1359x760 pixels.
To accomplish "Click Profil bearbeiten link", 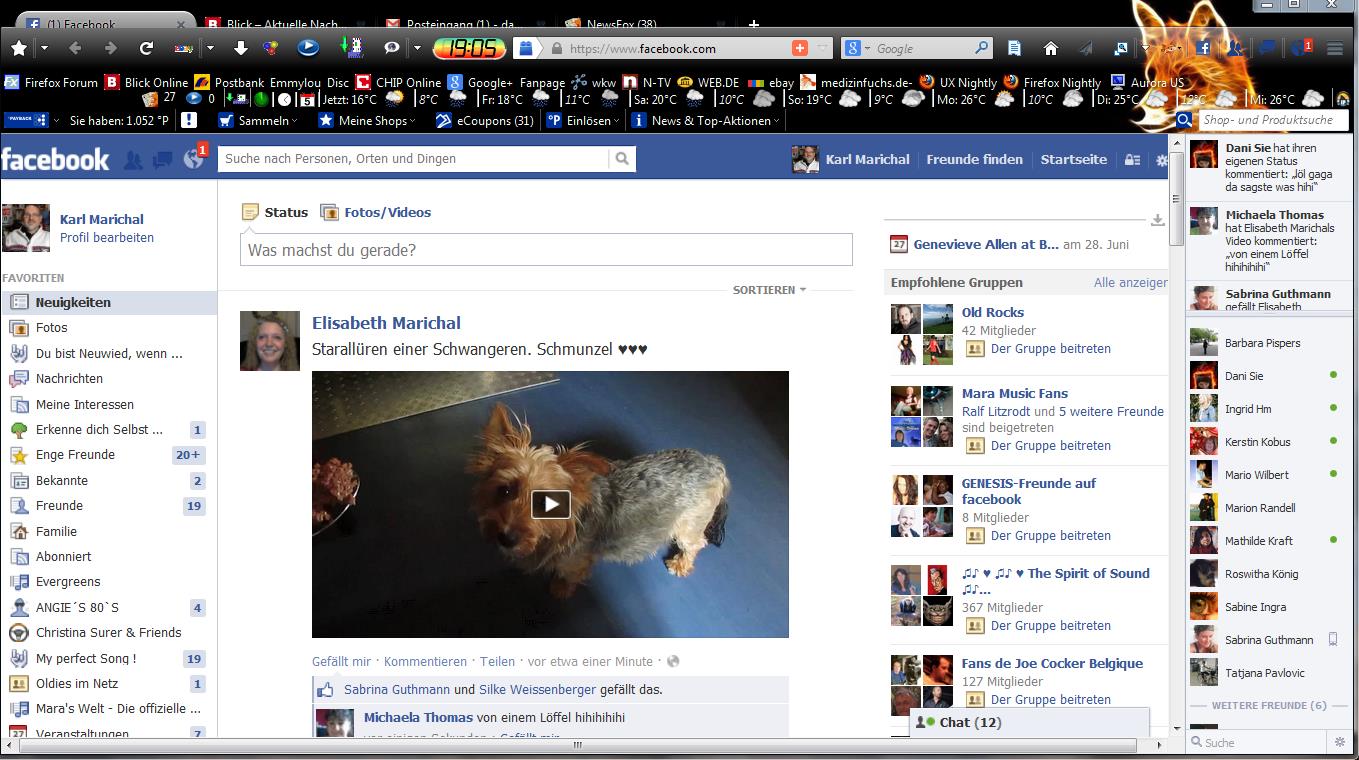I will 107,238.
